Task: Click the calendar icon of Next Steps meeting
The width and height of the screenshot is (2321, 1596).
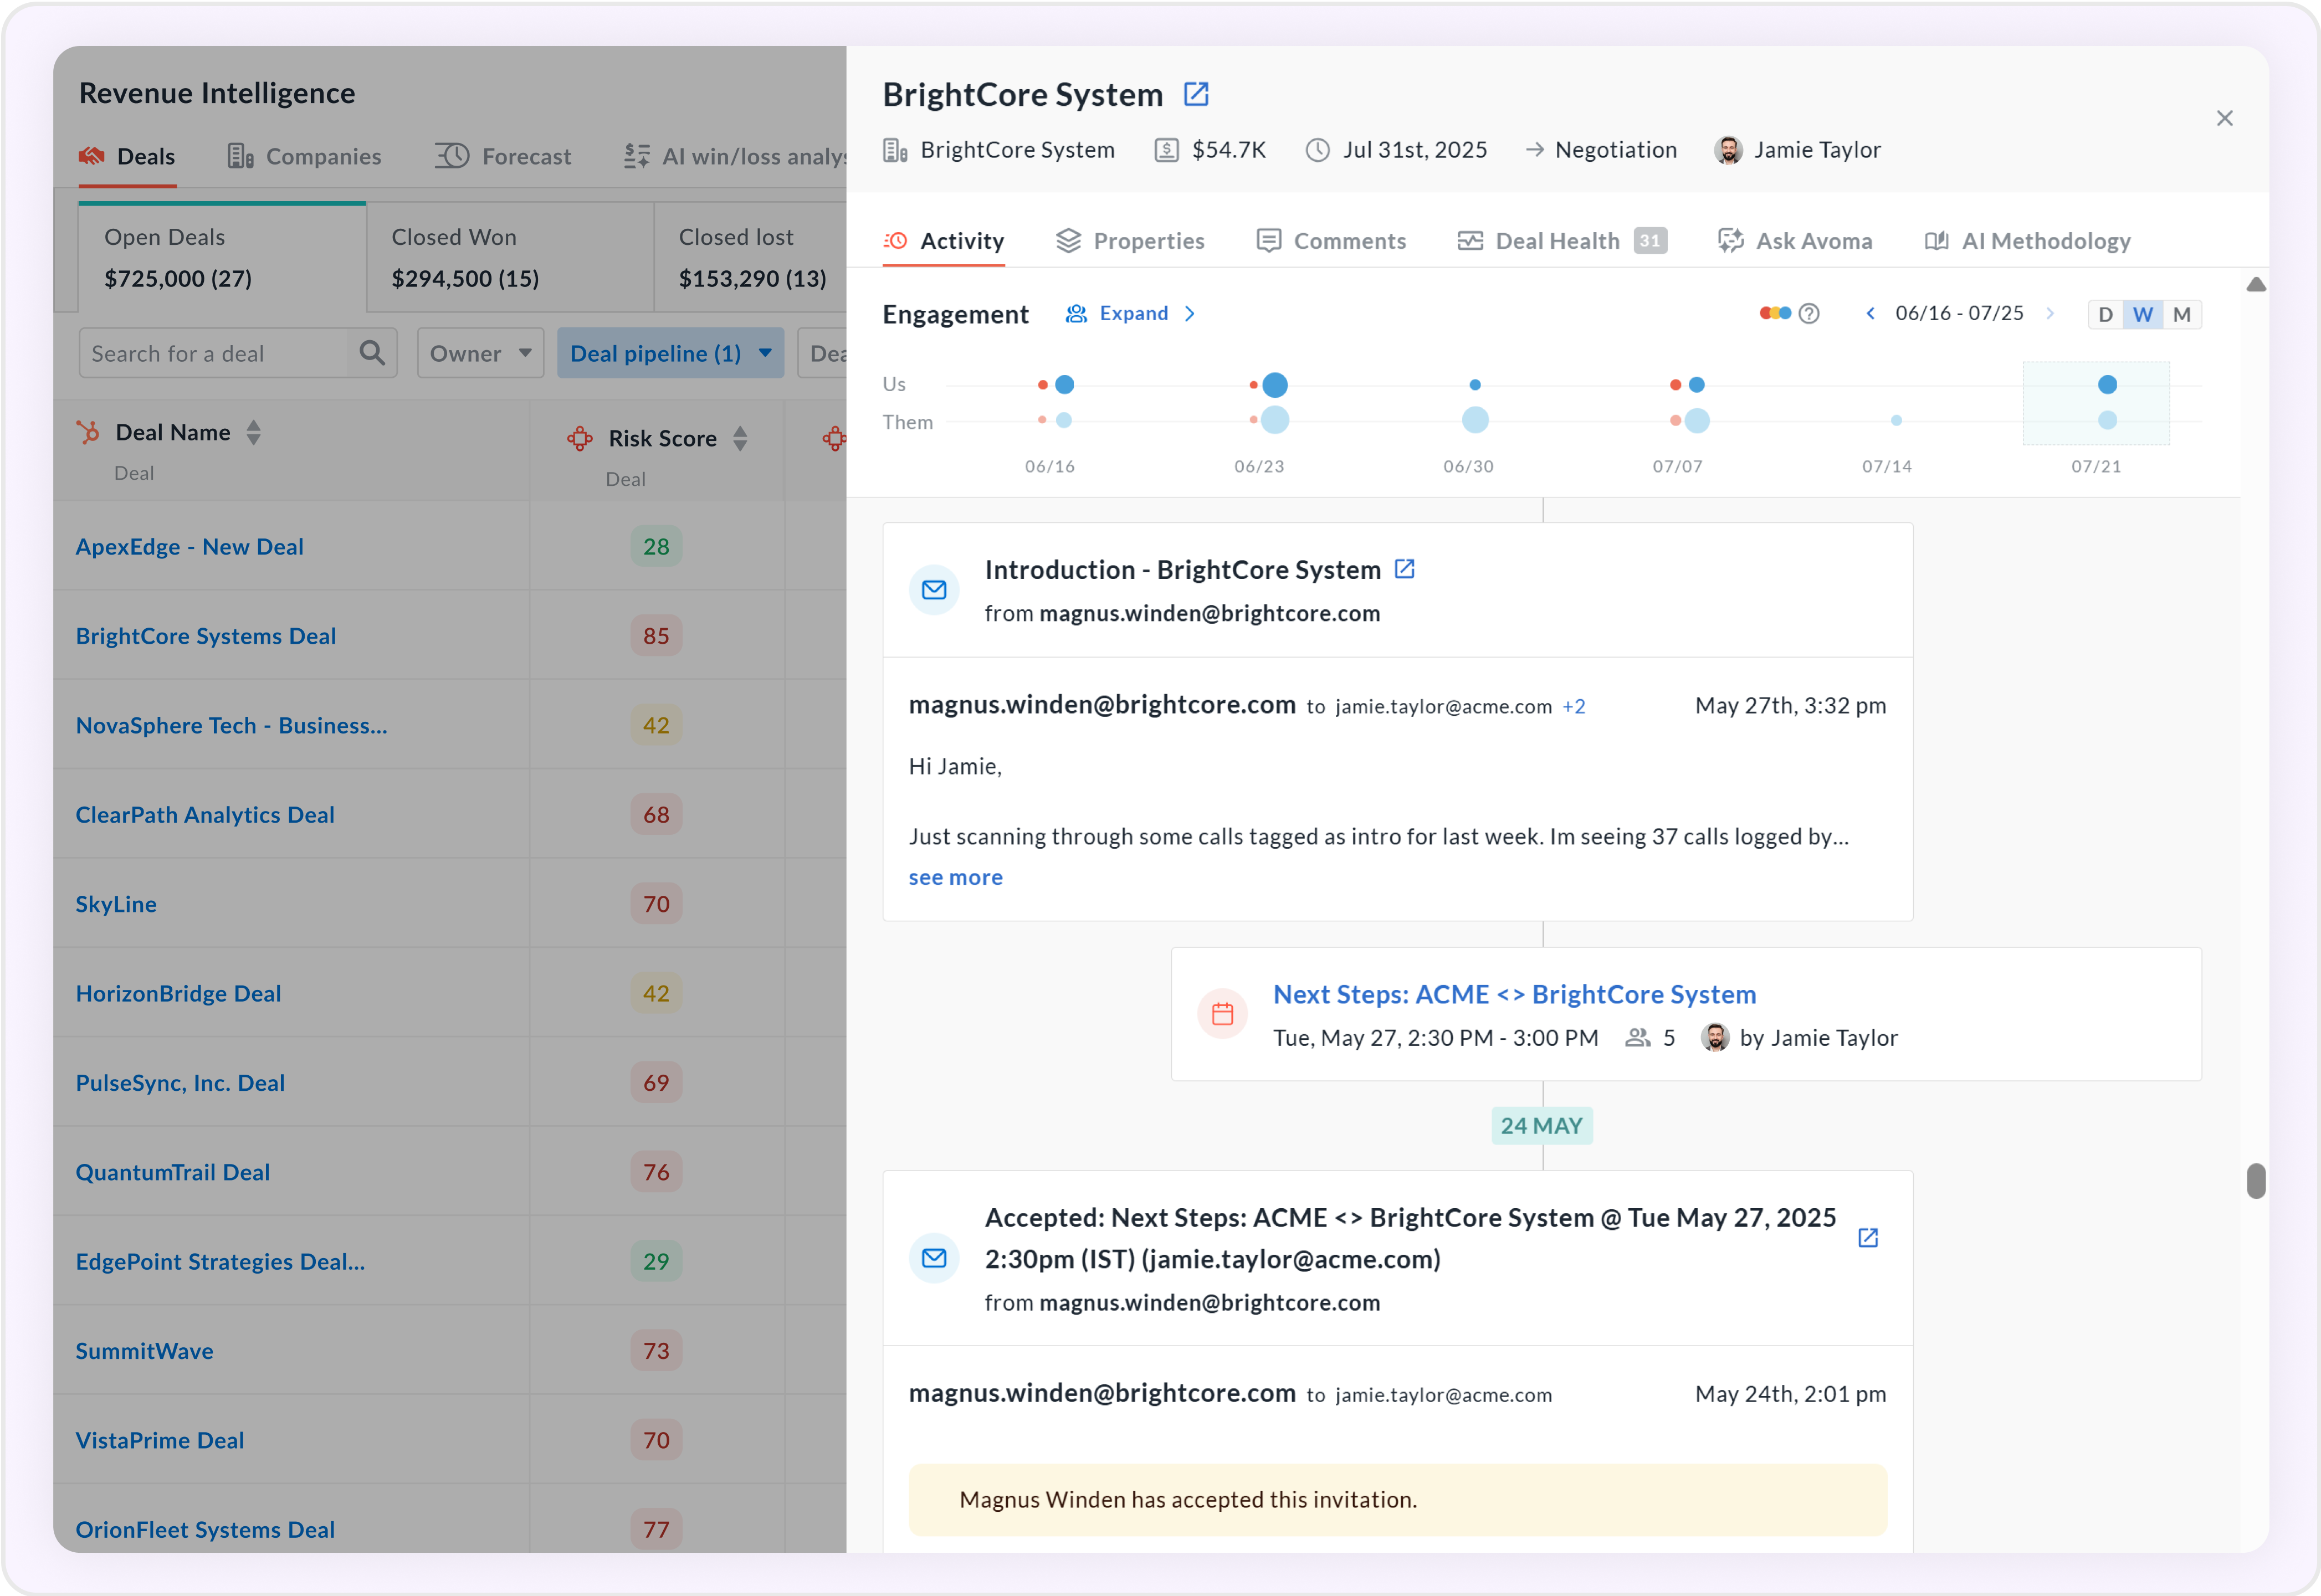Action: (x=1222, y=1014)
